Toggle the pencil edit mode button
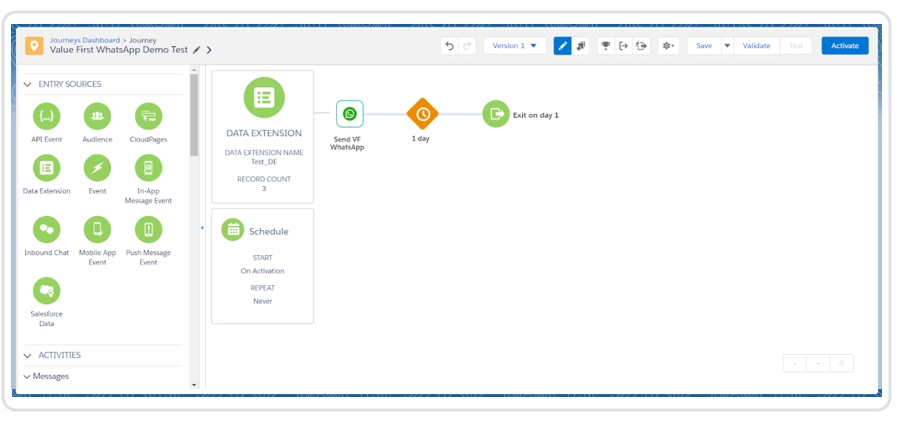 [x=562, y=46]
